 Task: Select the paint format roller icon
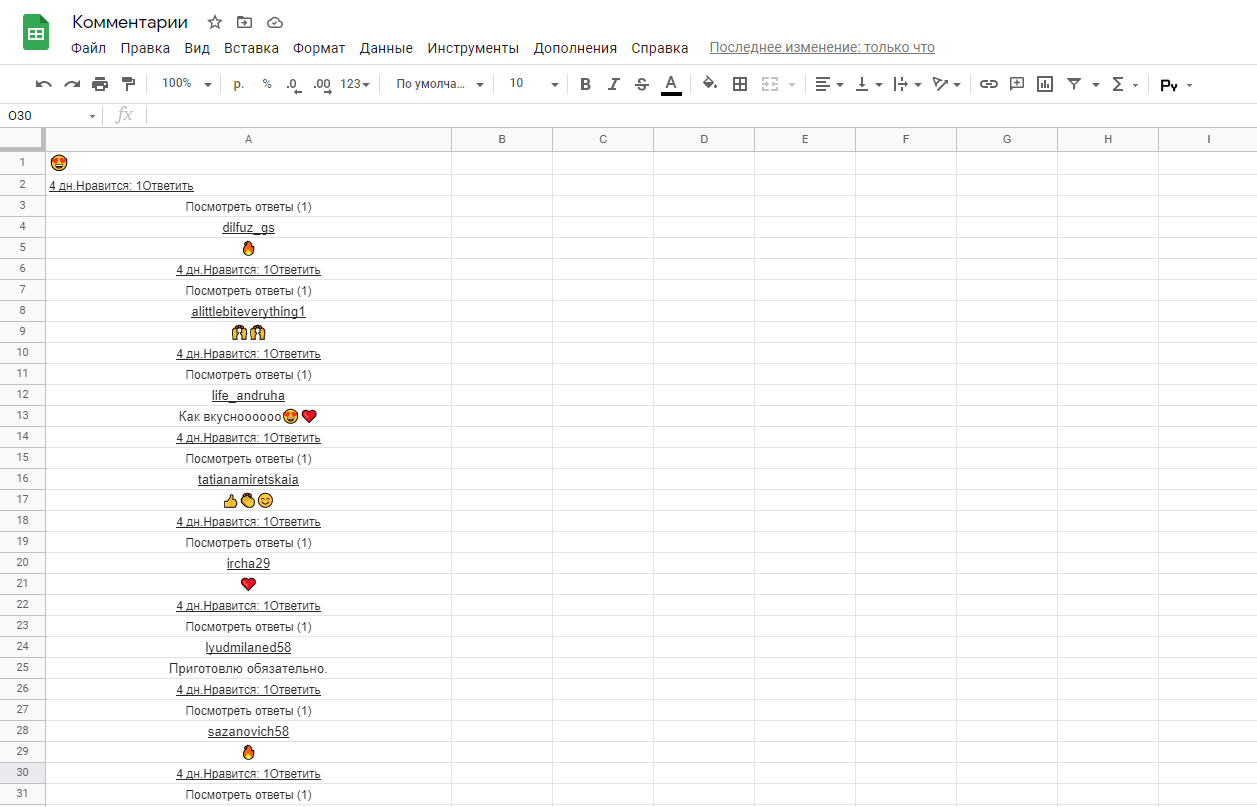click(x=128, y=84)
